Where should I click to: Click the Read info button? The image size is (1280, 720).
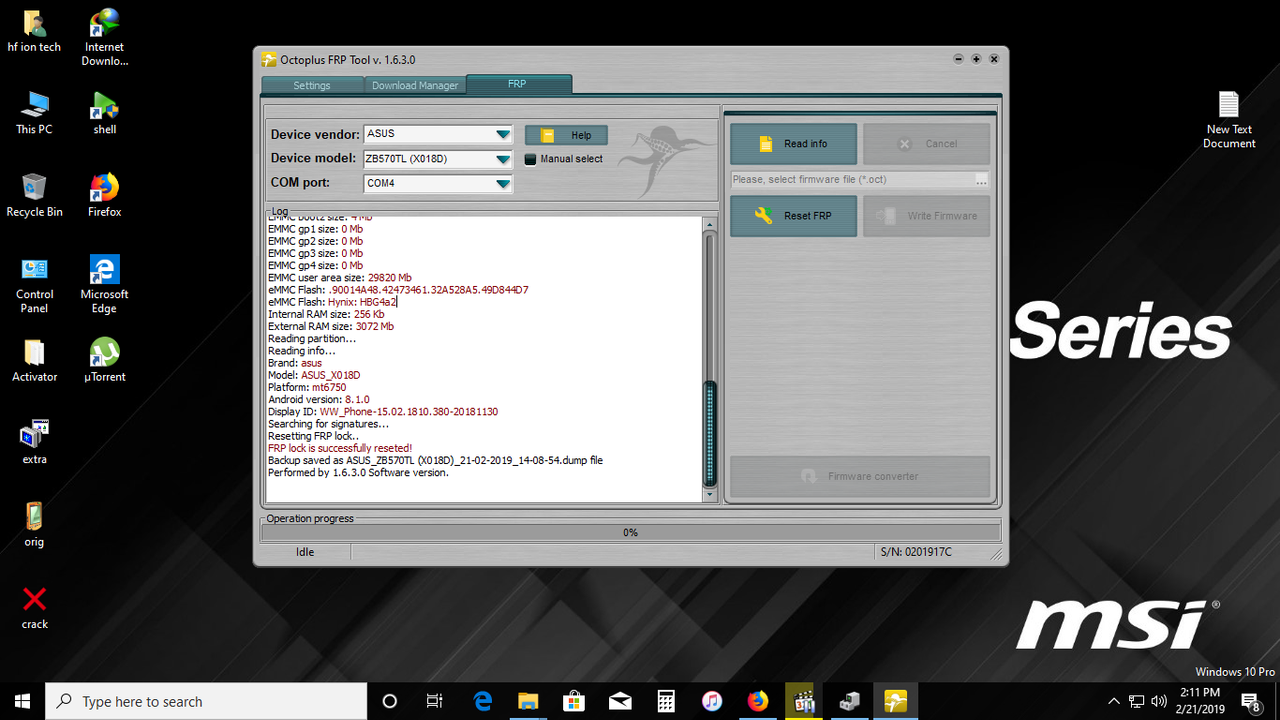793,144
